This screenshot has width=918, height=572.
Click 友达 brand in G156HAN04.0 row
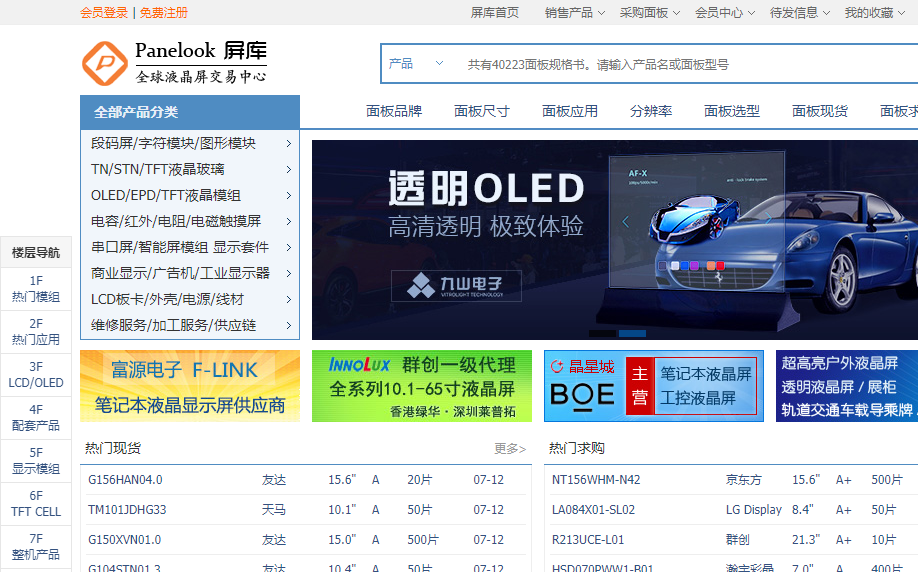(x=274, y=480)
